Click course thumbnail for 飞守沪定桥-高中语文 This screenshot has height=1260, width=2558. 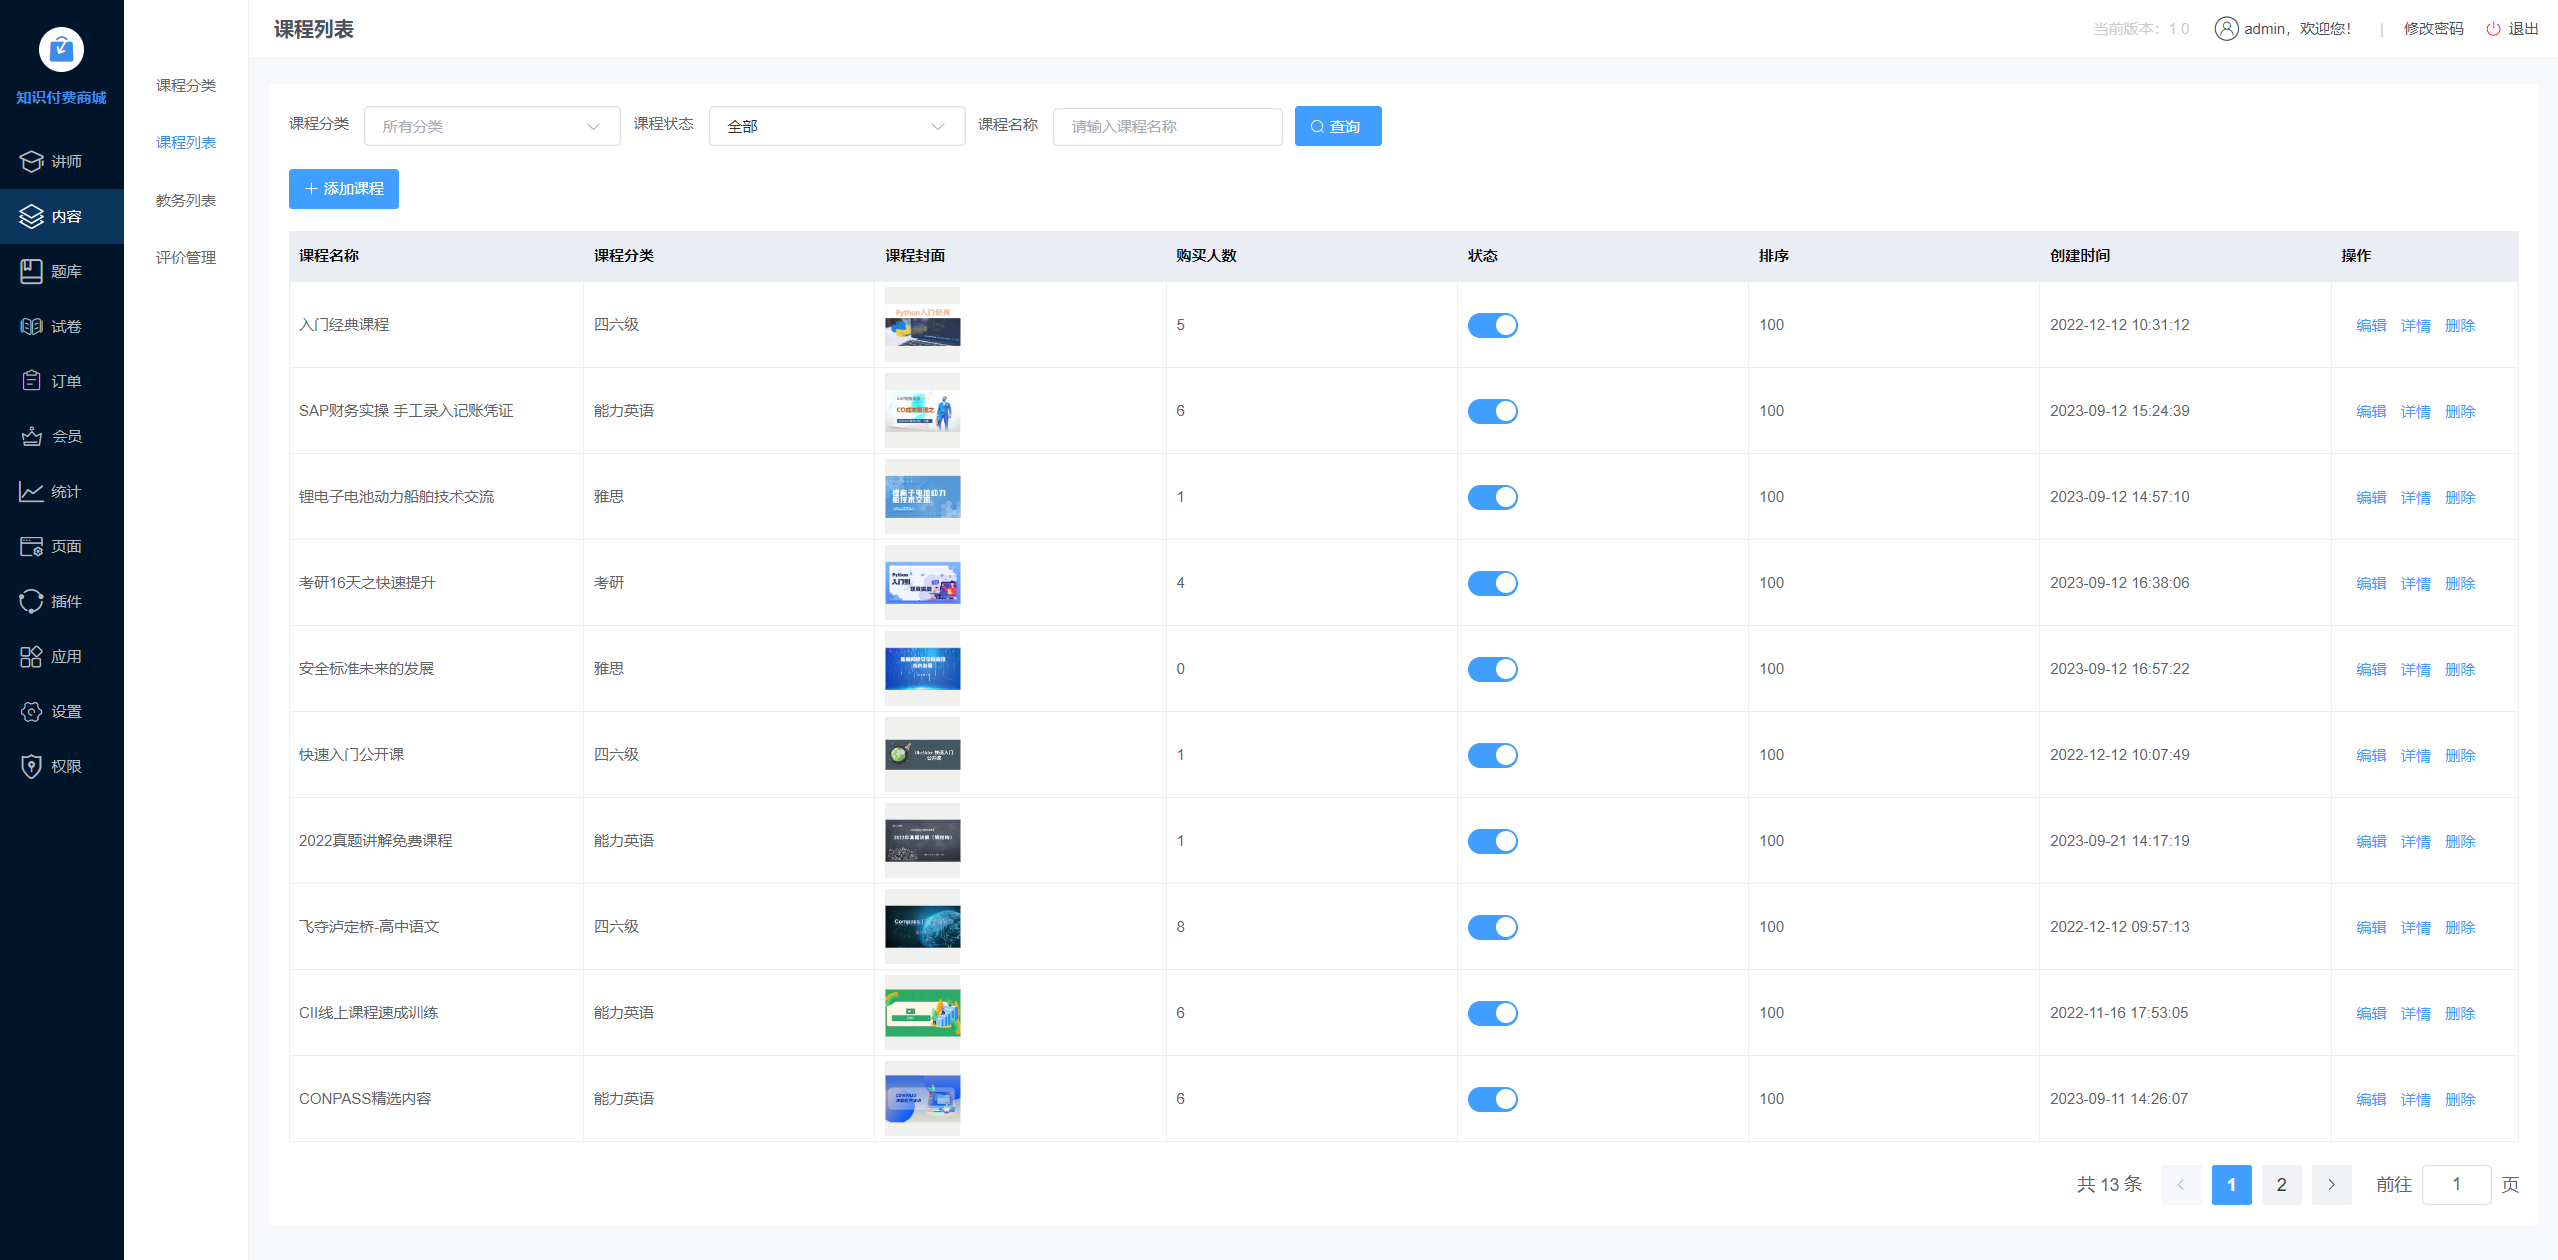pos(922,925)
